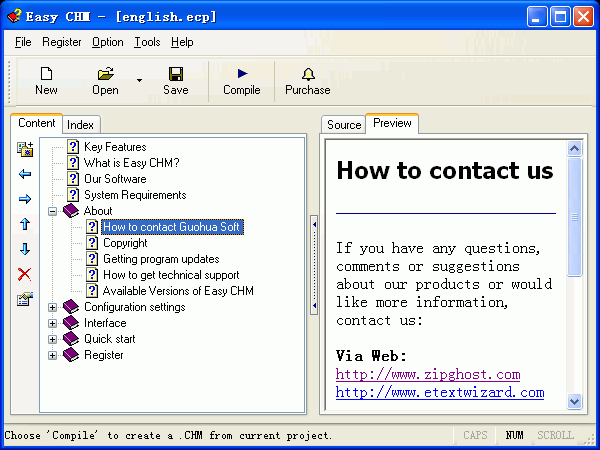
Task: Open the Tools menu
Action: click(x=147, y=42)
